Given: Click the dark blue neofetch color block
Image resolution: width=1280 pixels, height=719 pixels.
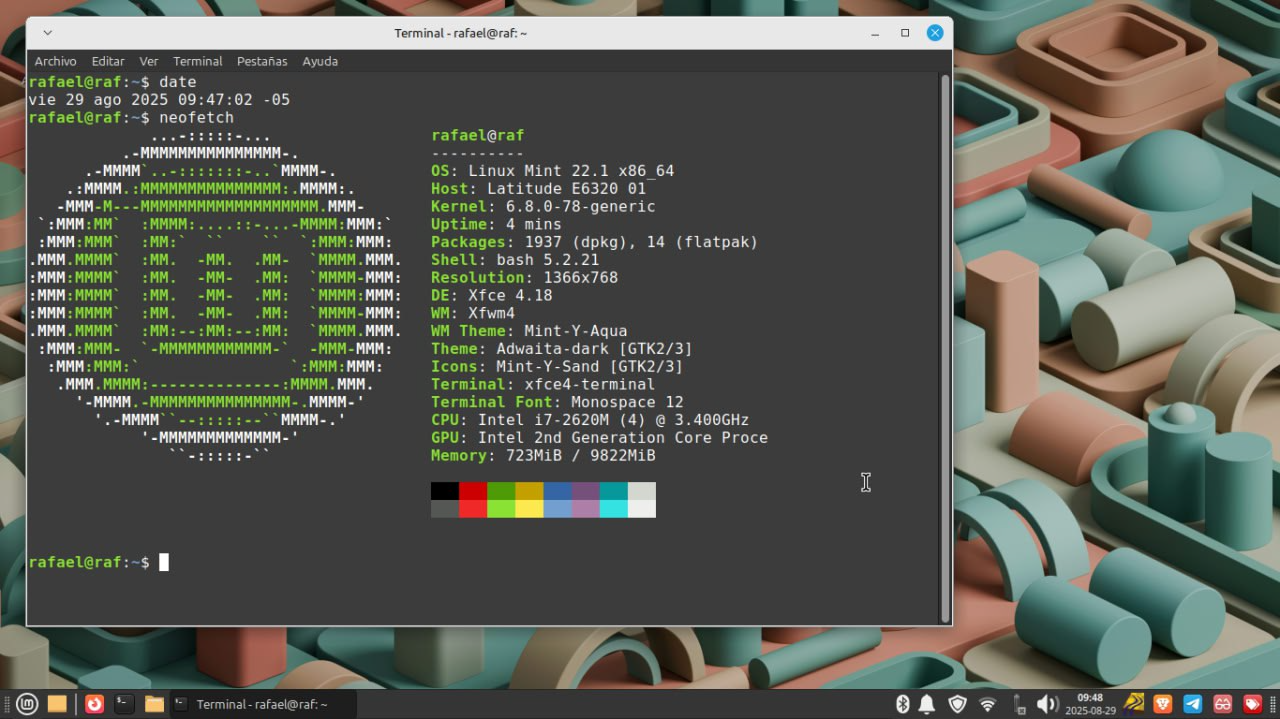Looking at the screenshot, I should 557,491.
